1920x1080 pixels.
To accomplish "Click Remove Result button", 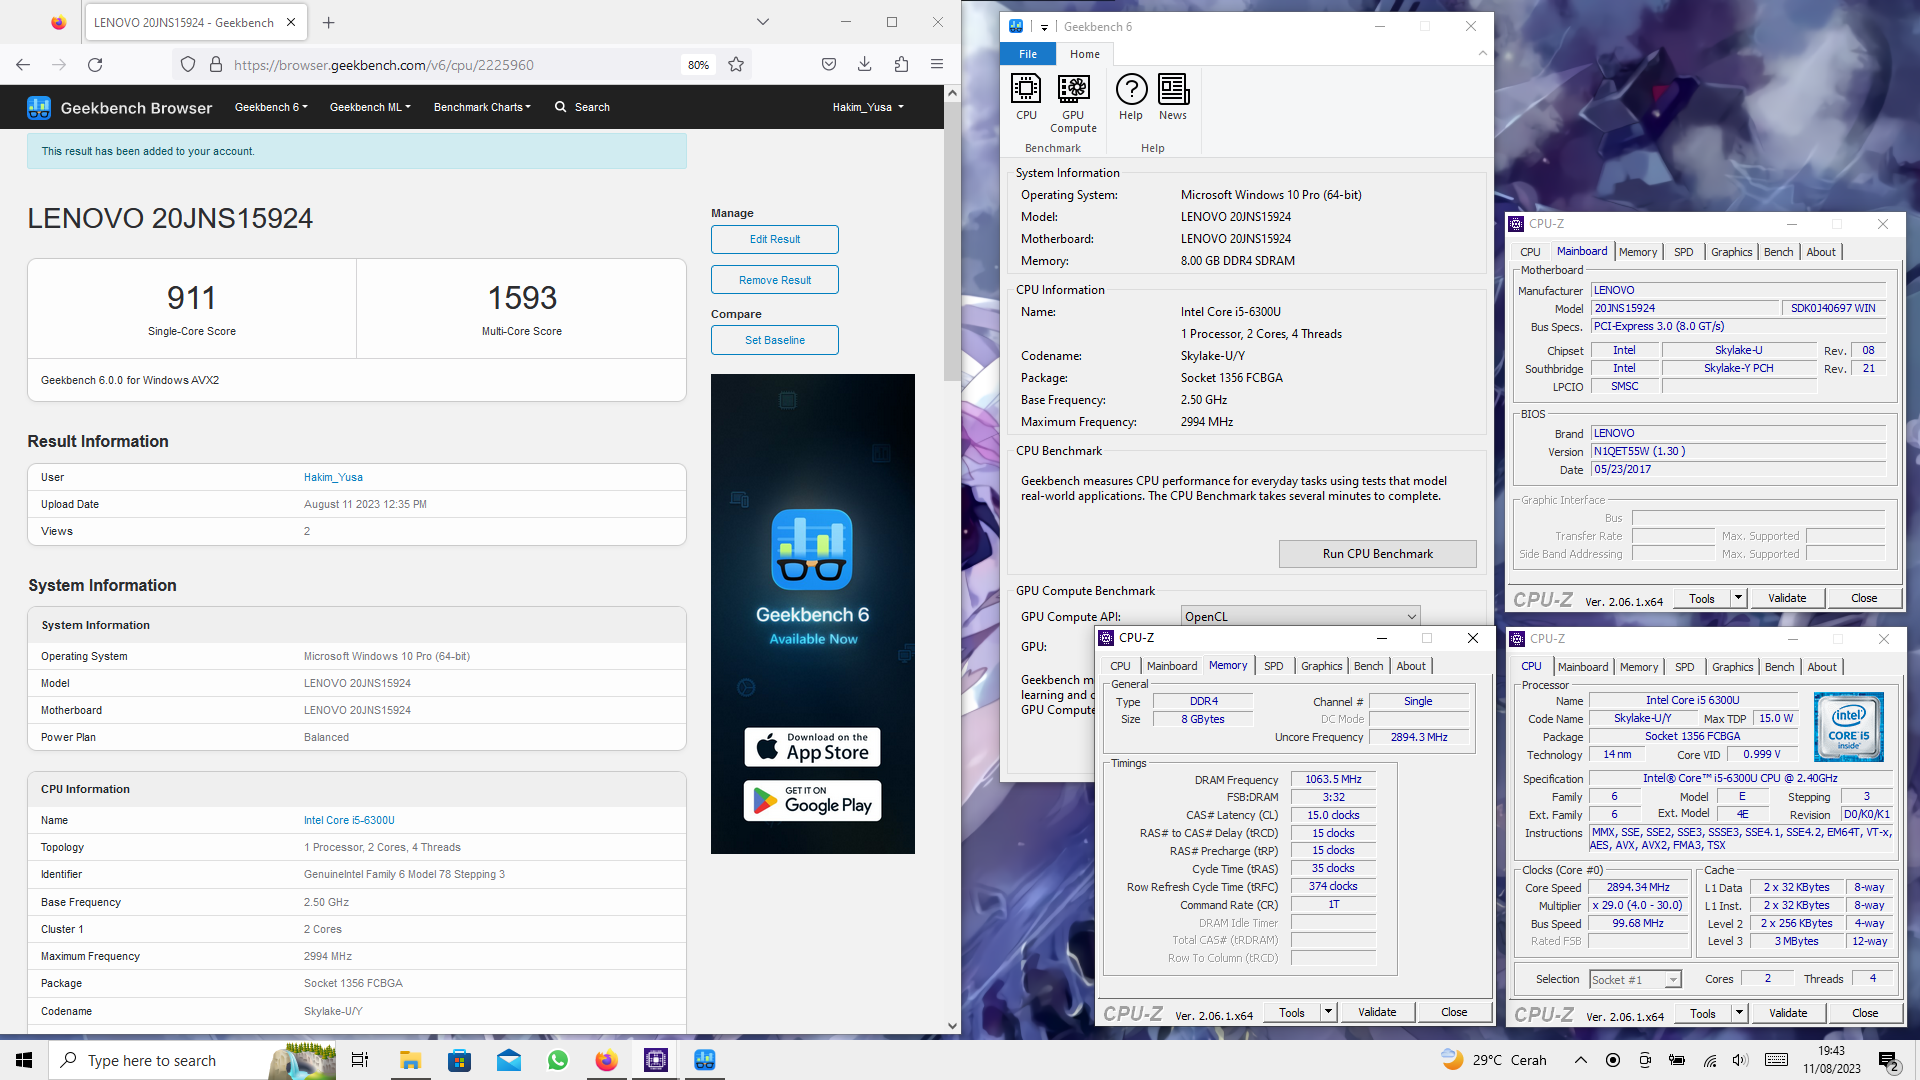I will click(x=775, y=280).
